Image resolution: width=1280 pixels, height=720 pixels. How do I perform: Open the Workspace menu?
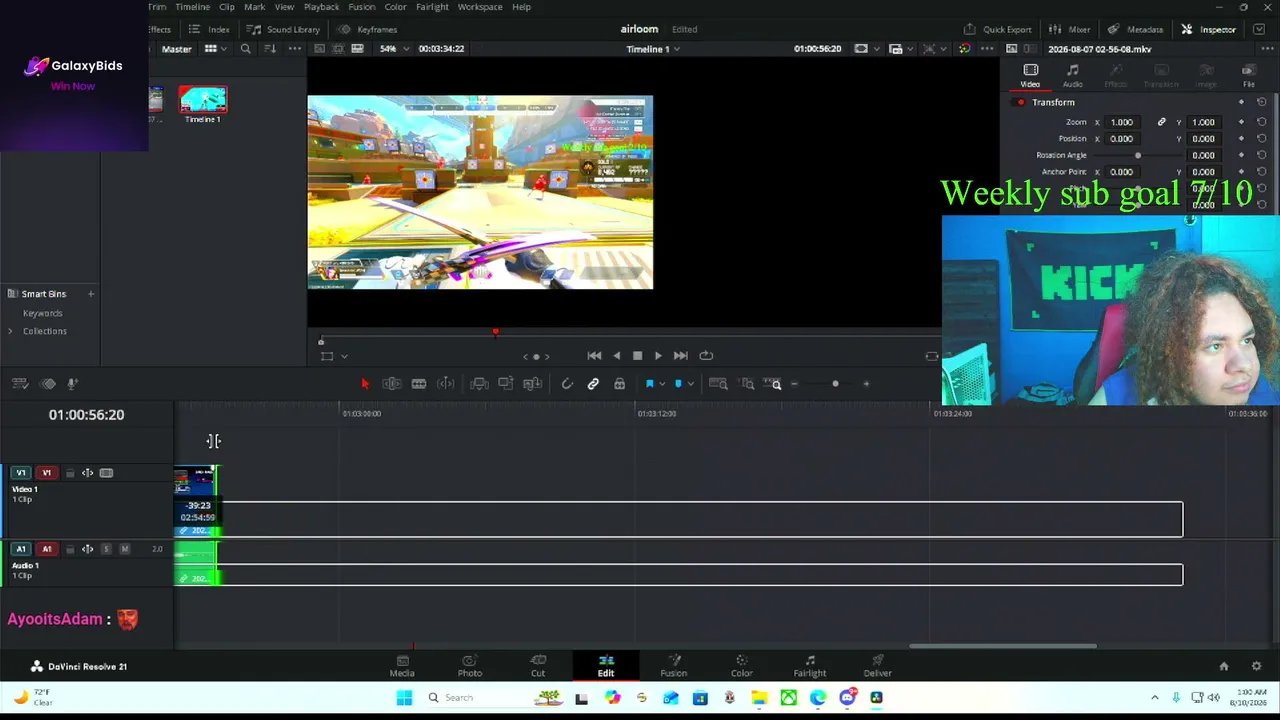click(480, 7)
